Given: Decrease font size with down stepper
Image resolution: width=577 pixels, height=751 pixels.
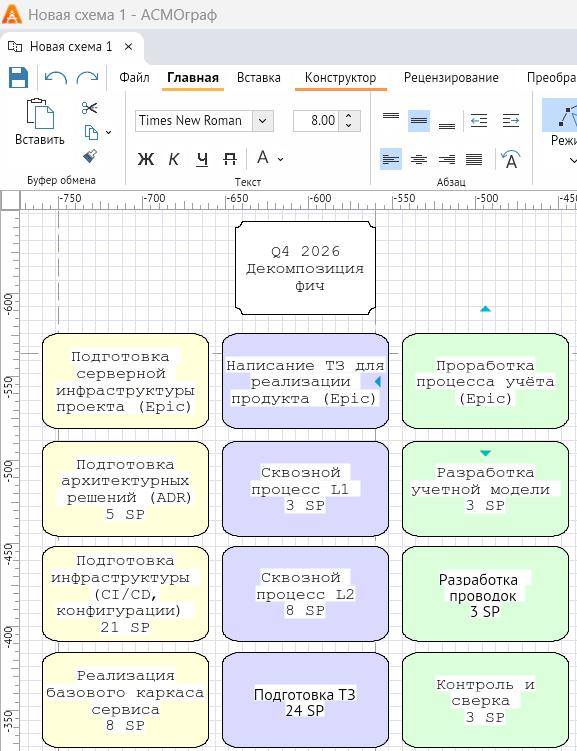Looking at the screenshot, I should (x=349, y=125).
